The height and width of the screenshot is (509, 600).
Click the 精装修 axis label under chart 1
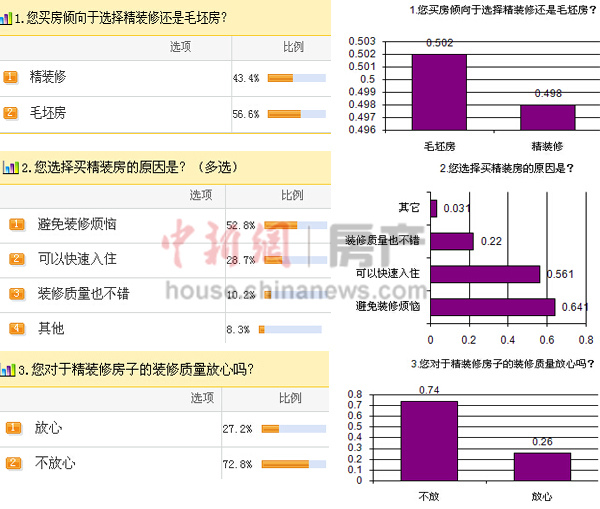click(x=548, y=147)
